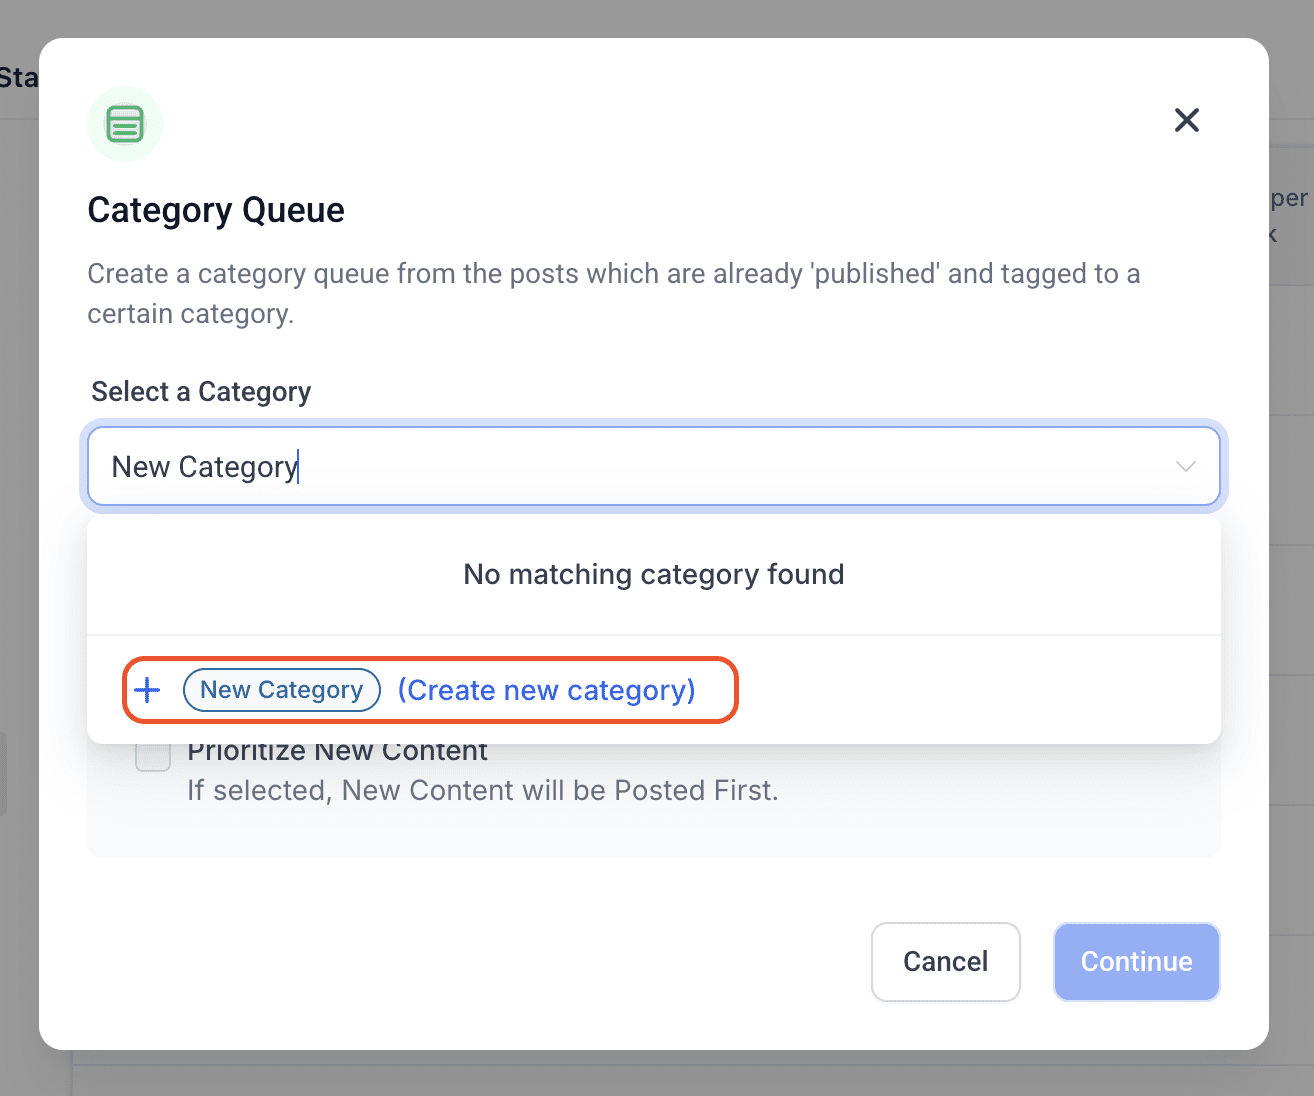
Task: Click the green Category Queue icon
Action: click(x=125, y=124)
